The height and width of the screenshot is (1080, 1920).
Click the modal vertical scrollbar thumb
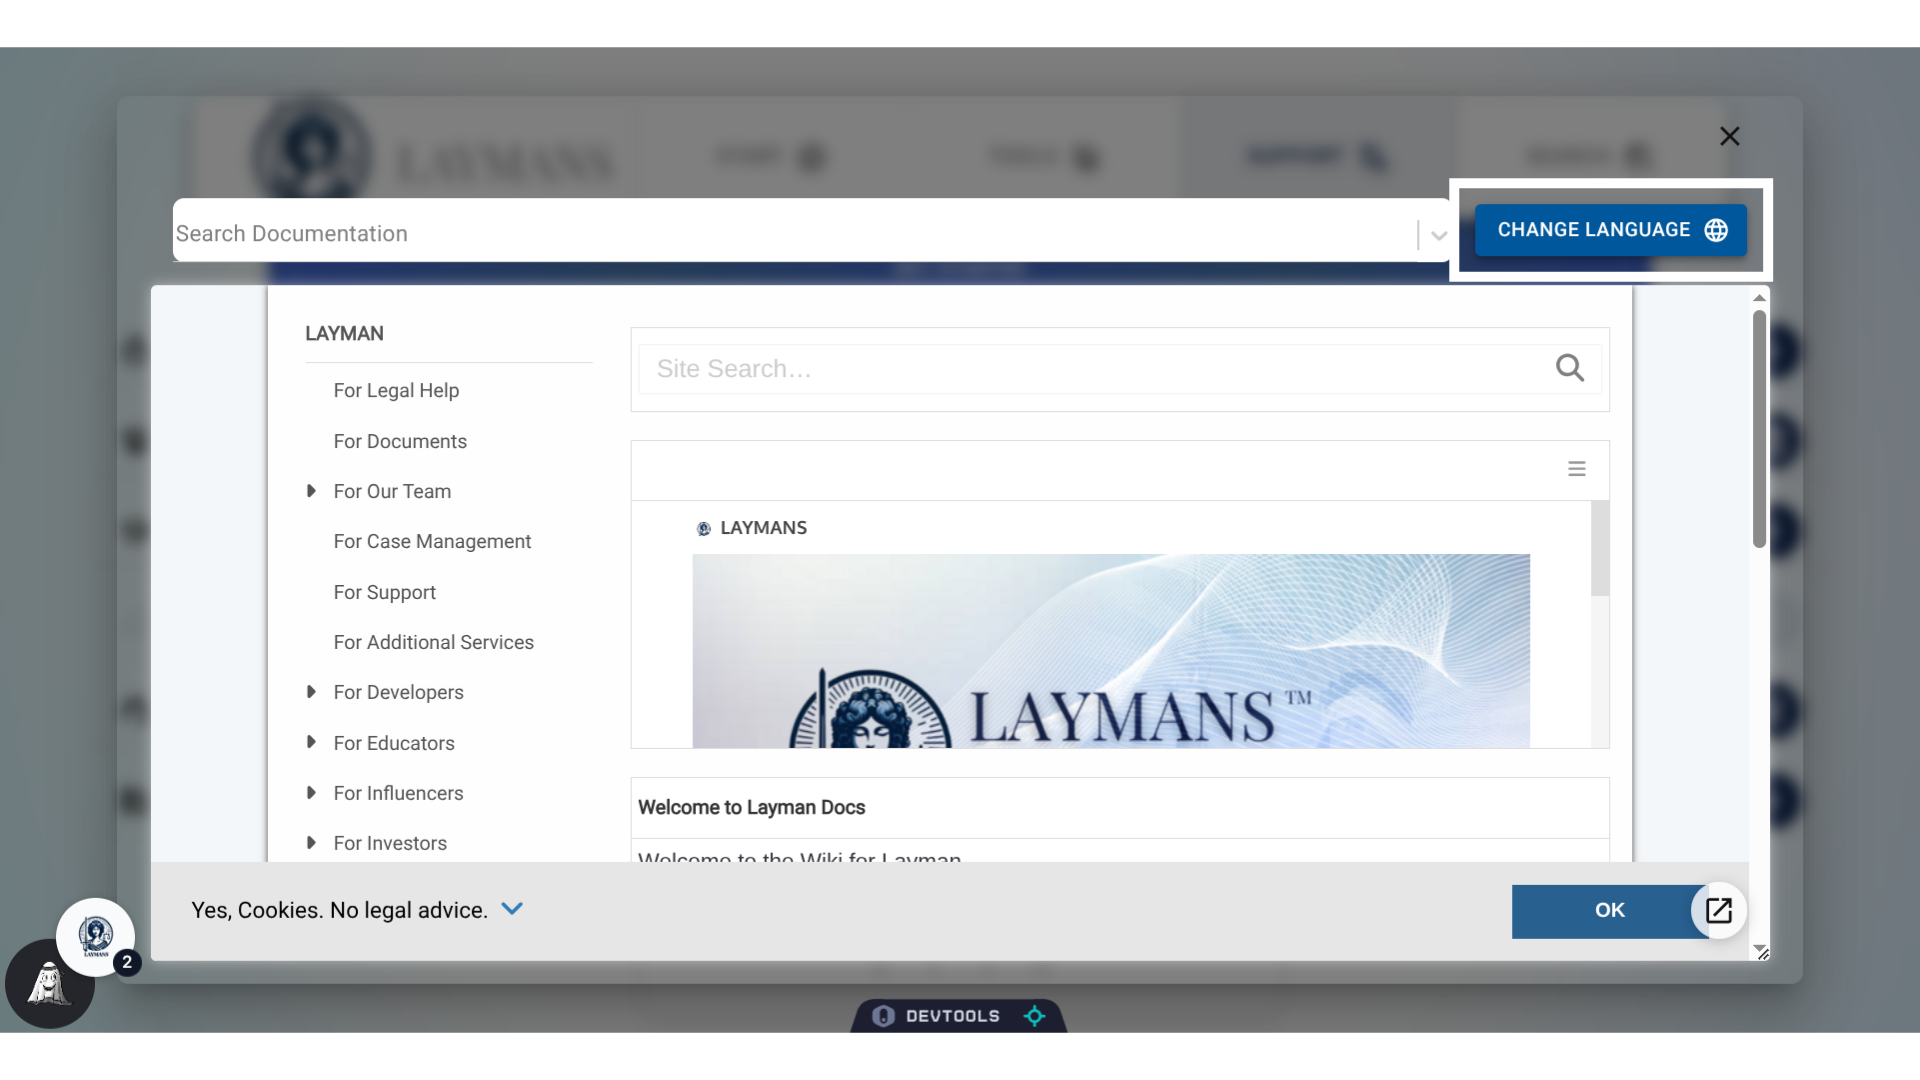1759,430
